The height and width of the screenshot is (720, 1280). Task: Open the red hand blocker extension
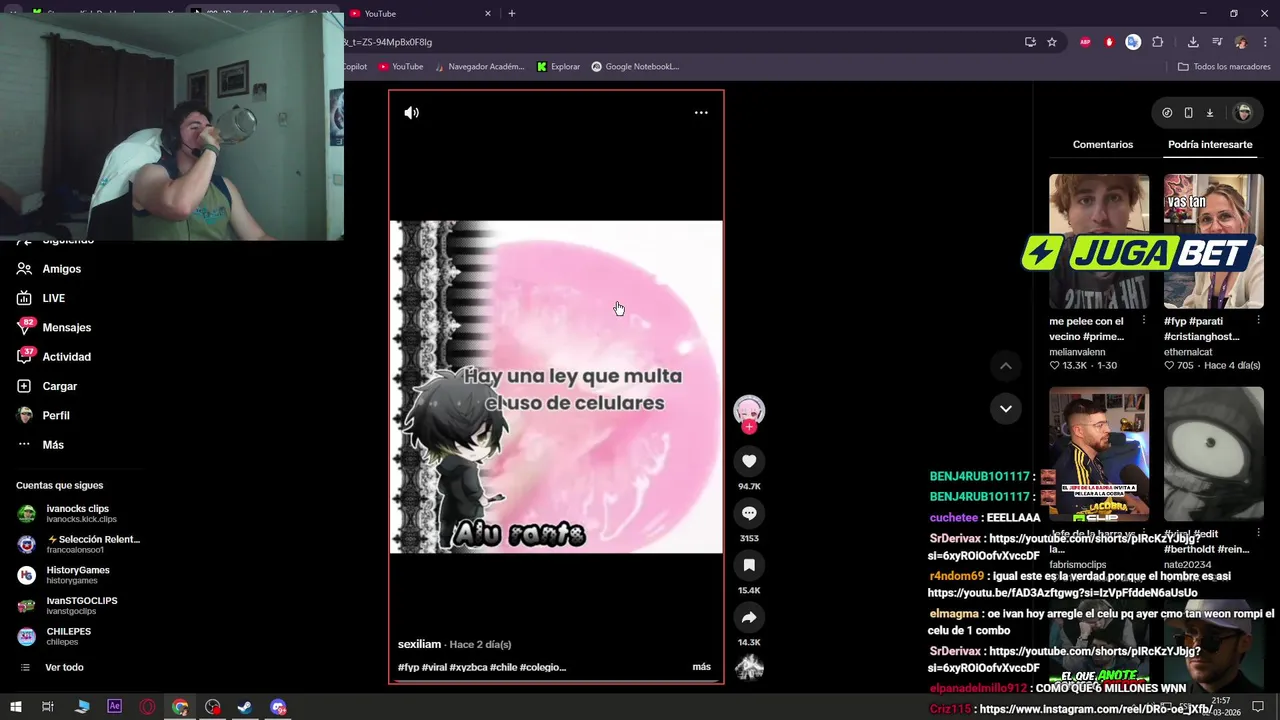(1109, 42)
